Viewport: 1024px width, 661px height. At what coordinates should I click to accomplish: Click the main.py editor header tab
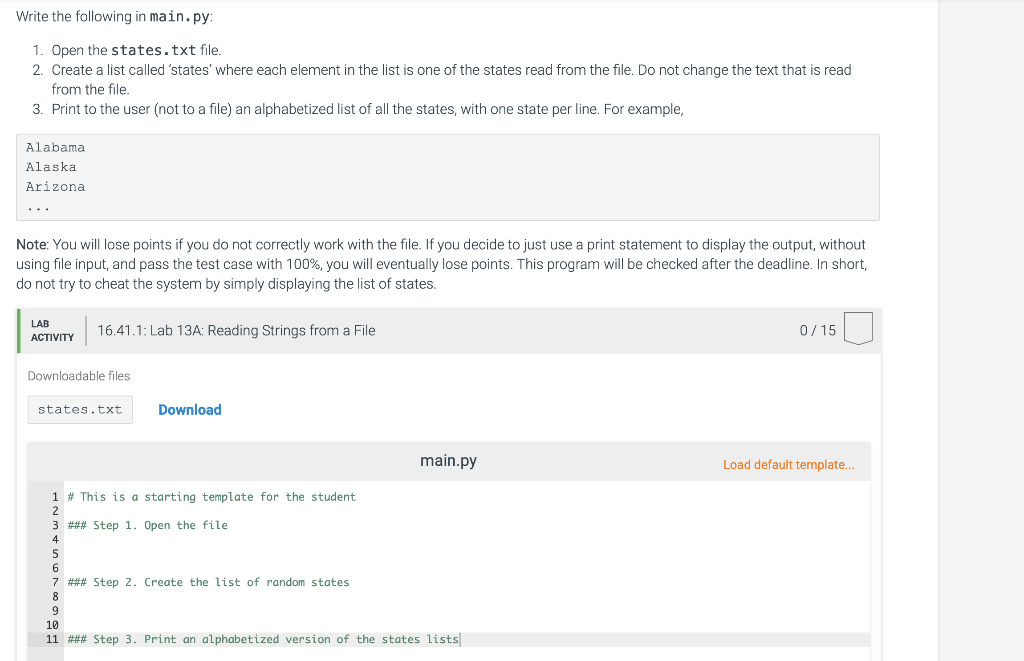(448, 461)
